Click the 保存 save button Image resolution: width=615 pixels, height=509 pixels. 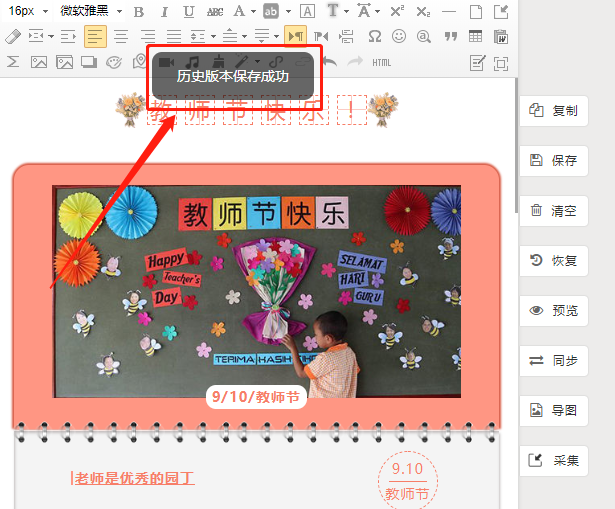553,160
